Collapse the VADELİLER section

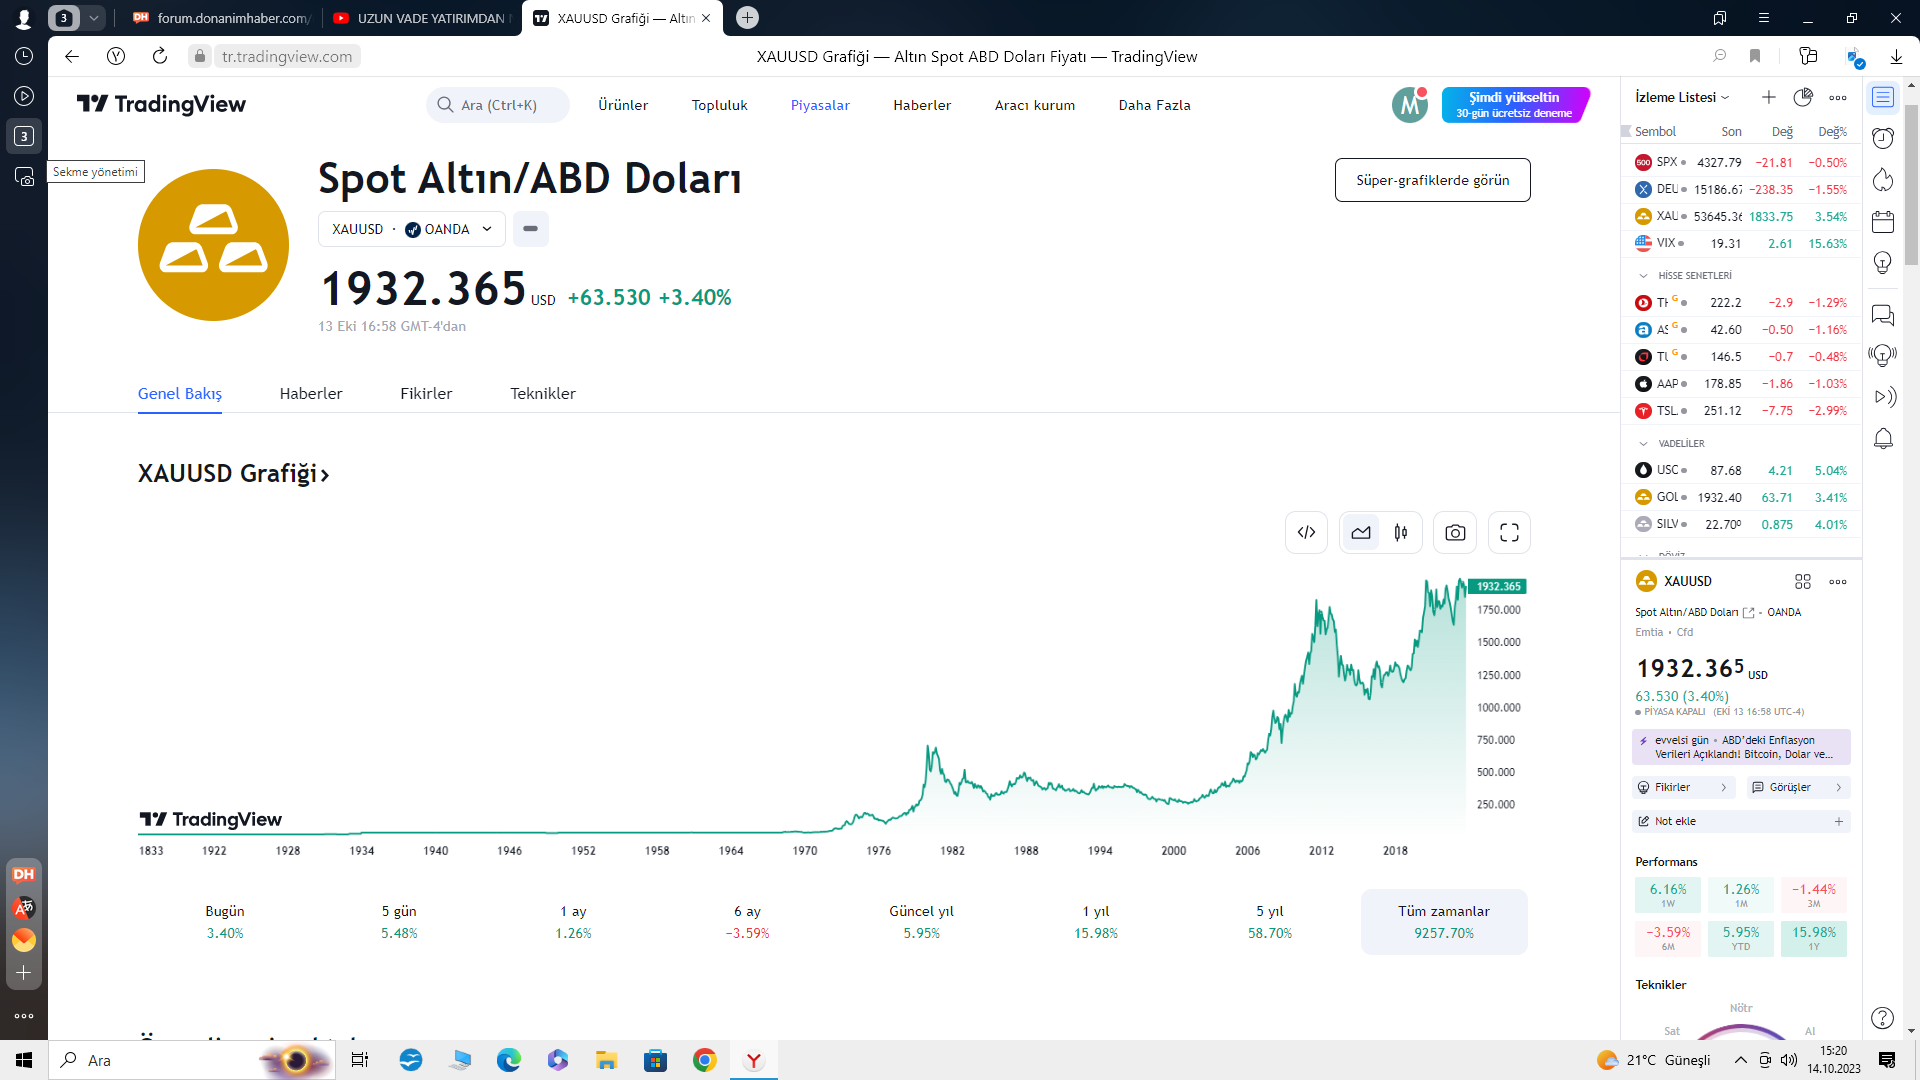[x=1643, y=443]
